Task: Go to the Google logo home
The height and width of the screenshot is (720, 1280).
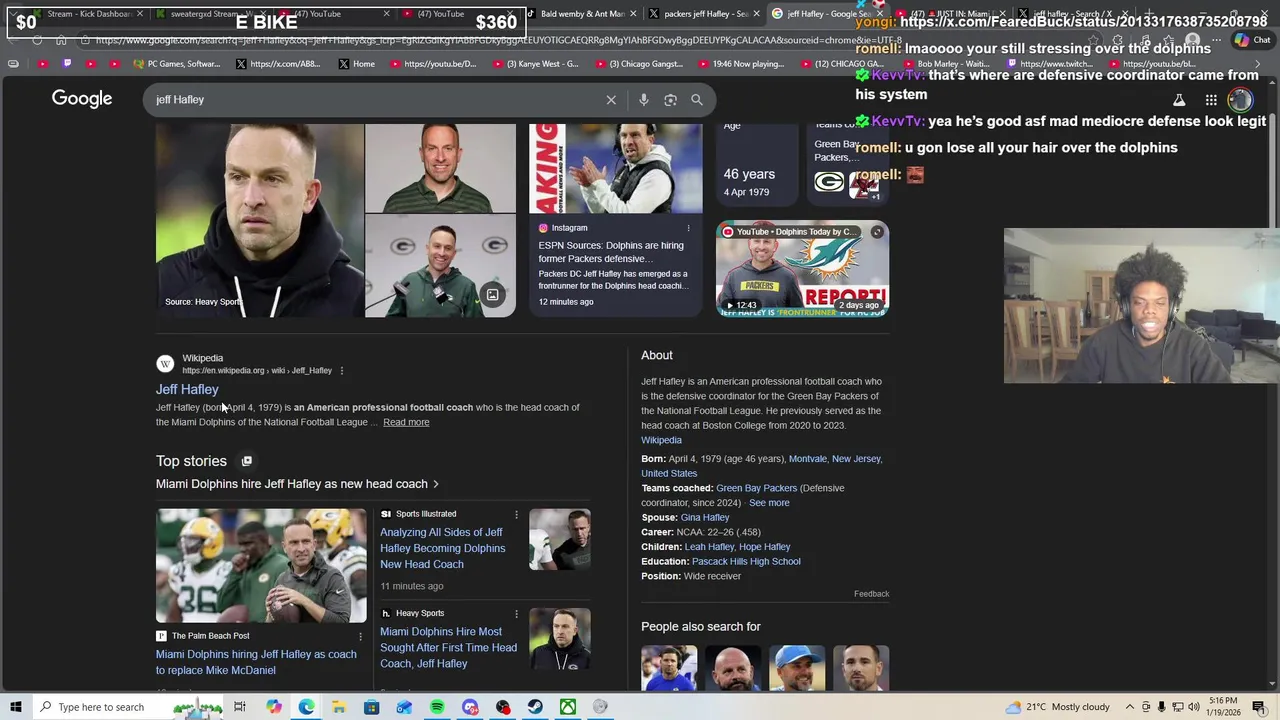Action: tap(82, 99)
